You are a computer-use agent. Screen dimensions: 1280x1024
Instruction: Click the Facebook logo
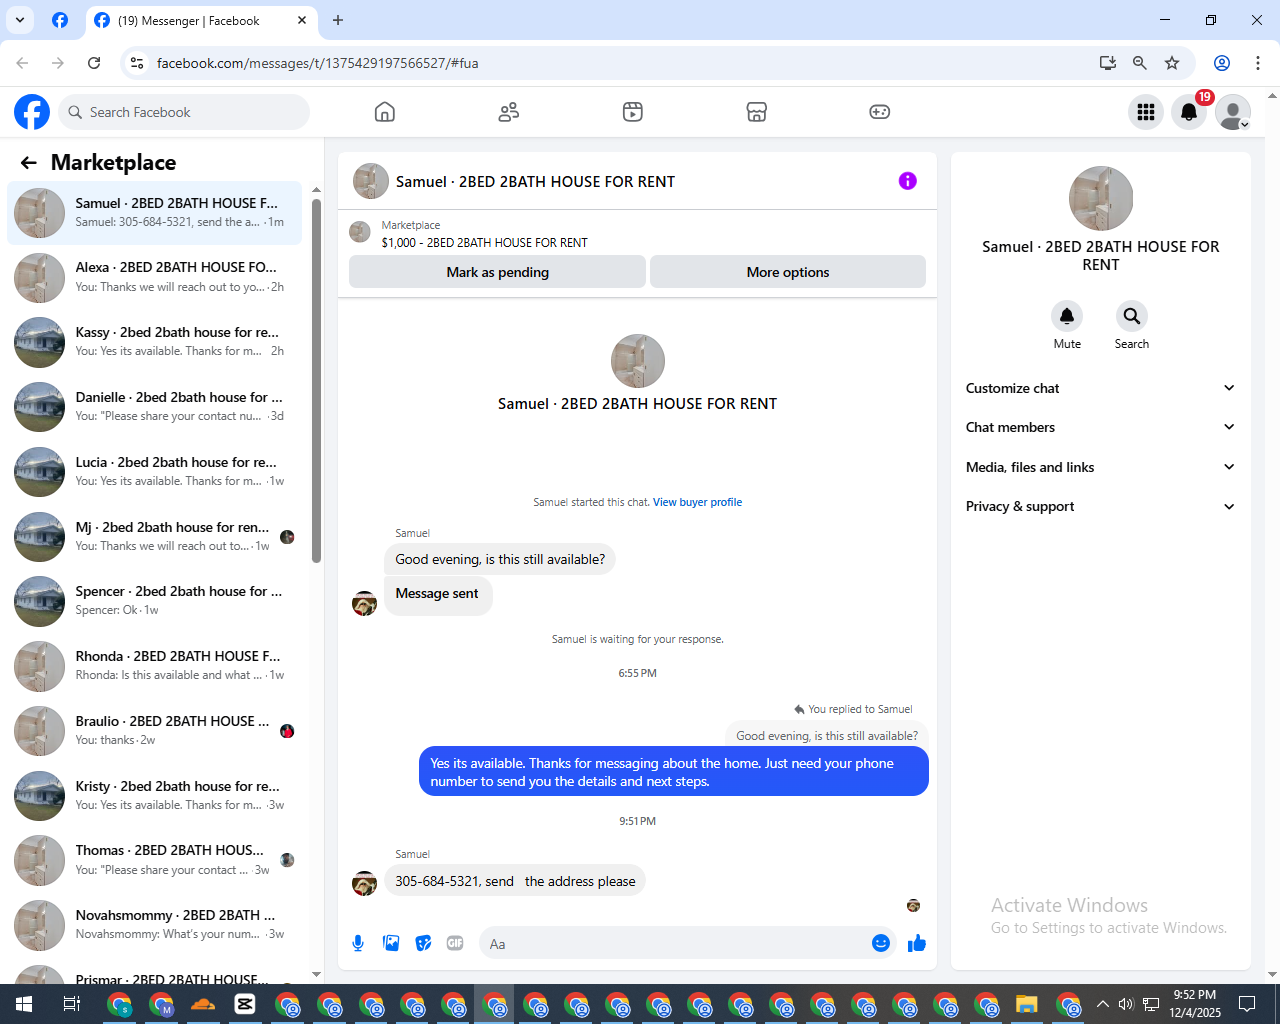tap(32, 112)
